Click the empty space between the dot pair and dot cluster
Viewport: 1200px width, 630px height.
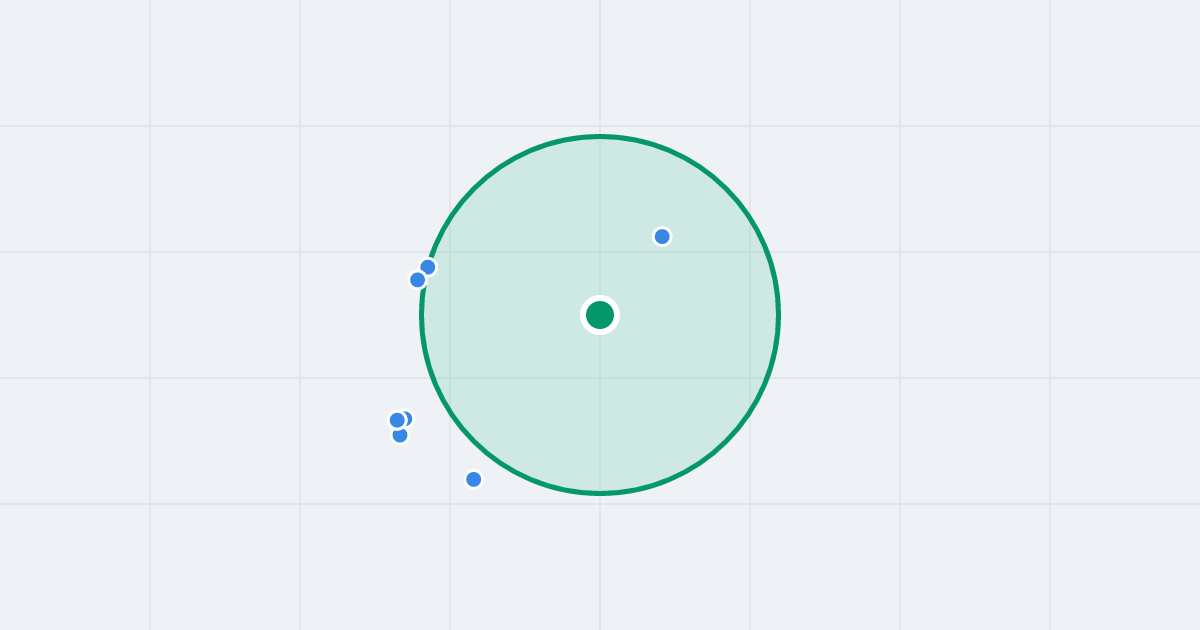pos(410,348)
